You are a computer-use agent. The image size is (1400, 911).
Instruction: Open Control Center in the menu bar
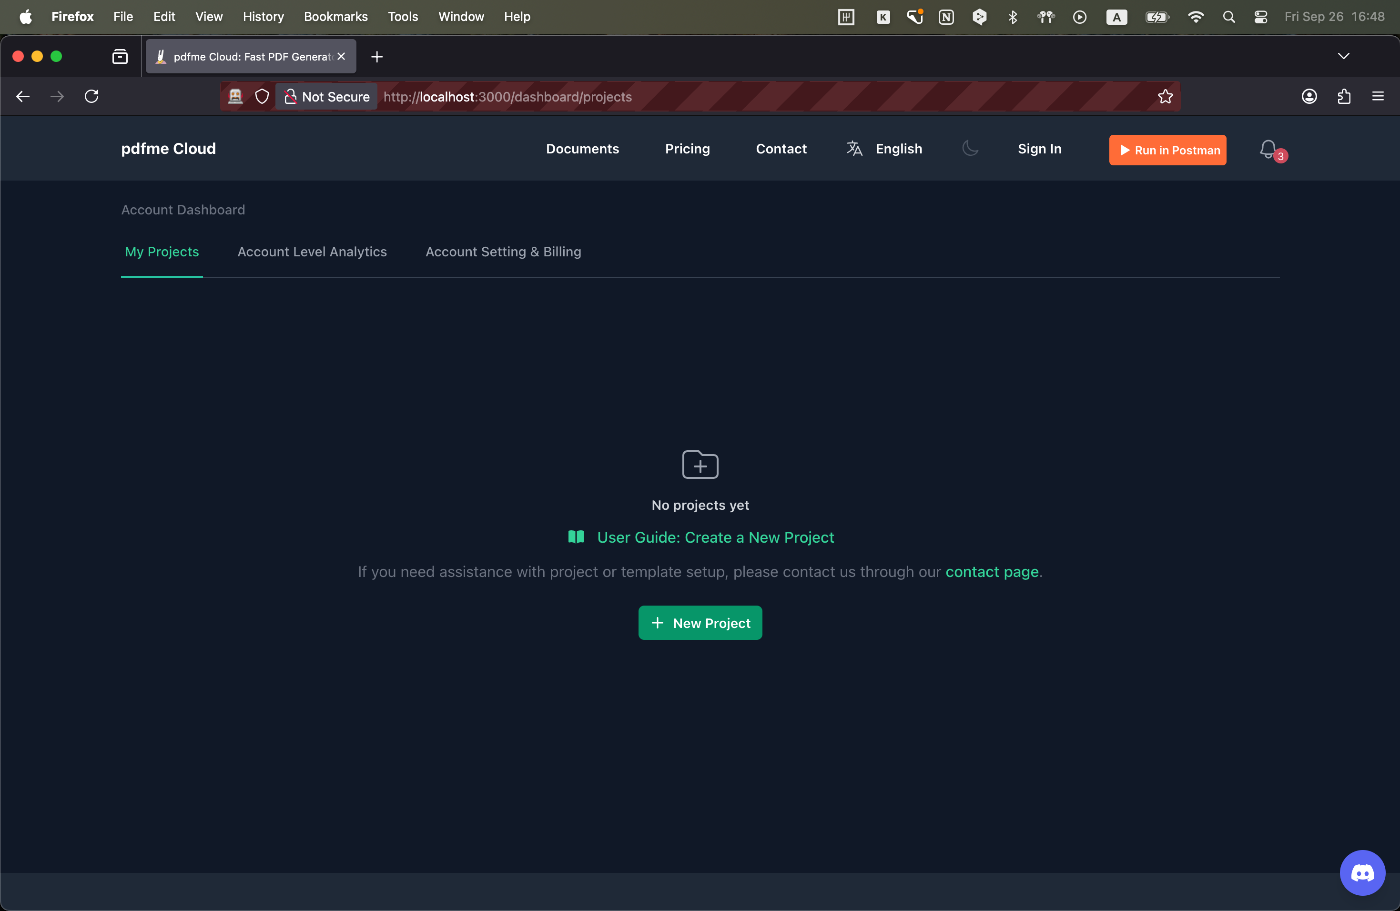click(1261, 17)
